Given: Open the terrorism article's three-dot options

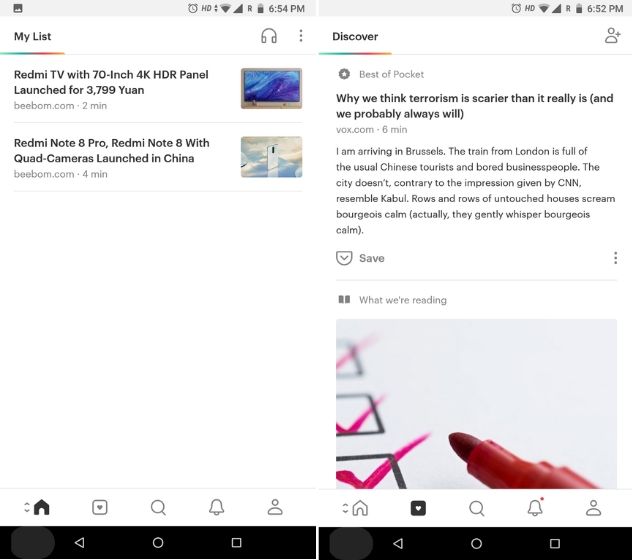Looking at the screenshot, I should pos(615,258).
